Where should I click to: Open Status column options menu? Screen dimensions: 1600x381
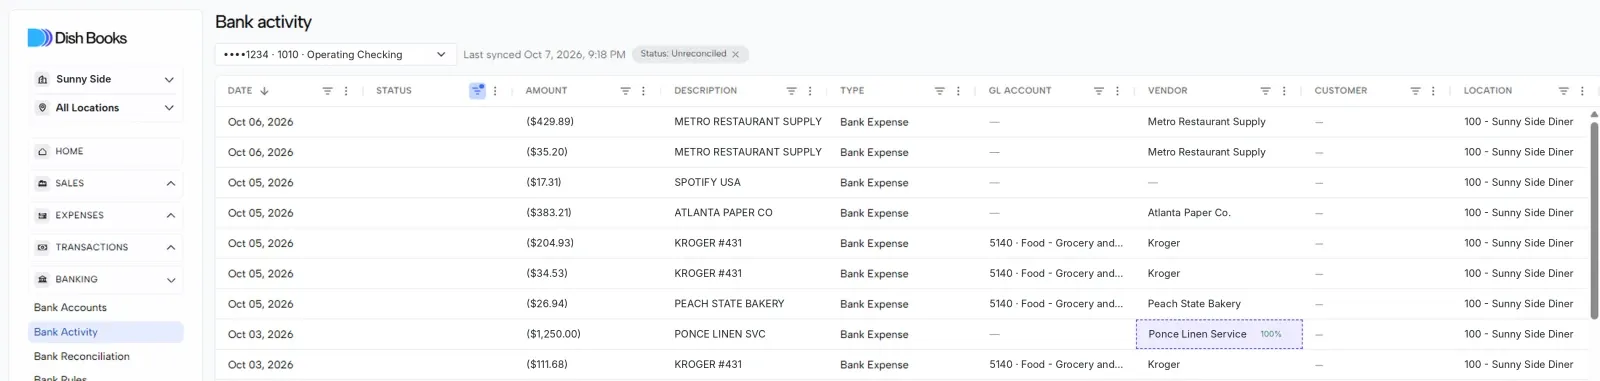(x=495, y=91)
